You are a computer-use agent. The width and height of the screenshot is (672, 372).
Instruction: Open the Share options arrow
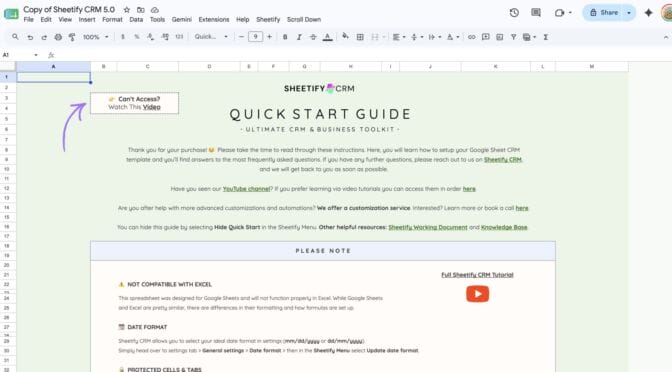[629, 13]
